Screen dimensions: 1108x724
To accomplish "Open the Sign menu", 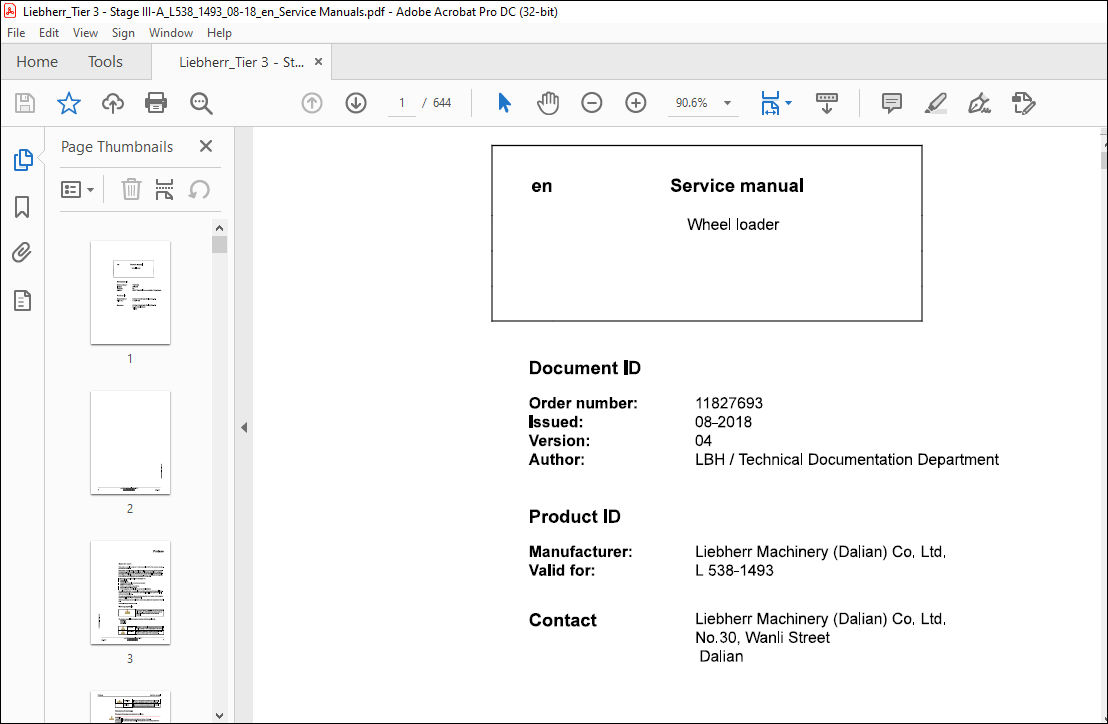I will pyautogui.click(x=123, y=32).
